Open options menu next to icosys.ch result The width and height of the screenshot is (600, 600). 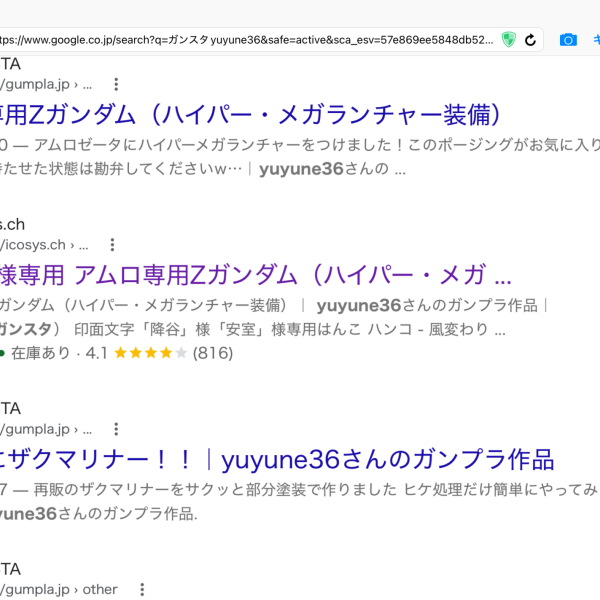click(112, 245)
